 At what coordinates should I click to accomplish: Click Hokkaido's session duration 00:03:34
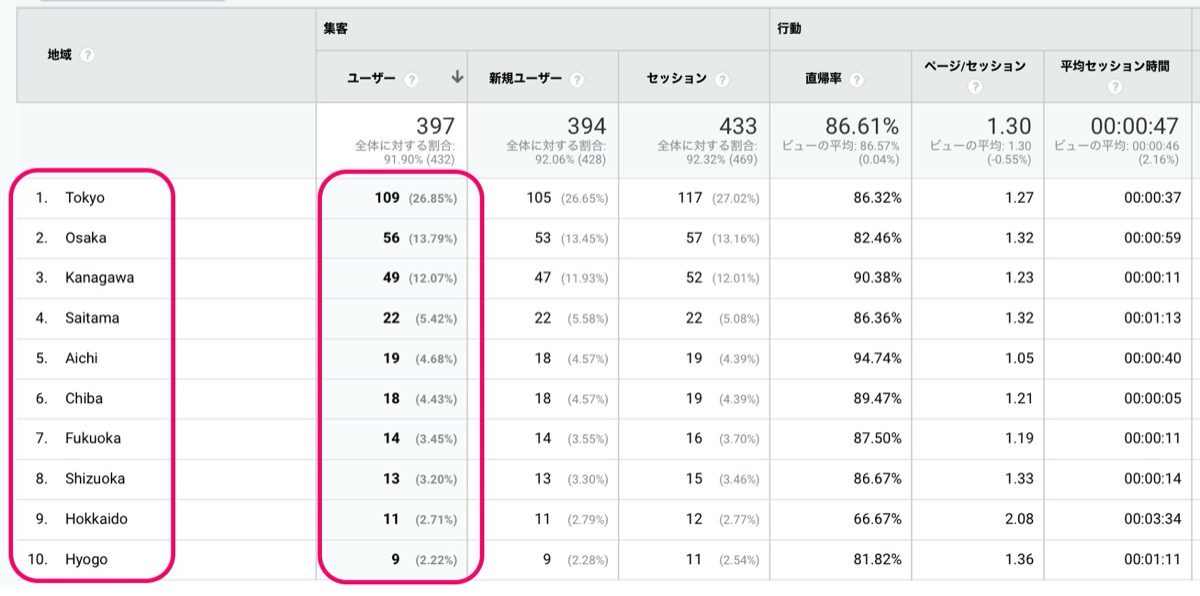(x=1152, y=518)
